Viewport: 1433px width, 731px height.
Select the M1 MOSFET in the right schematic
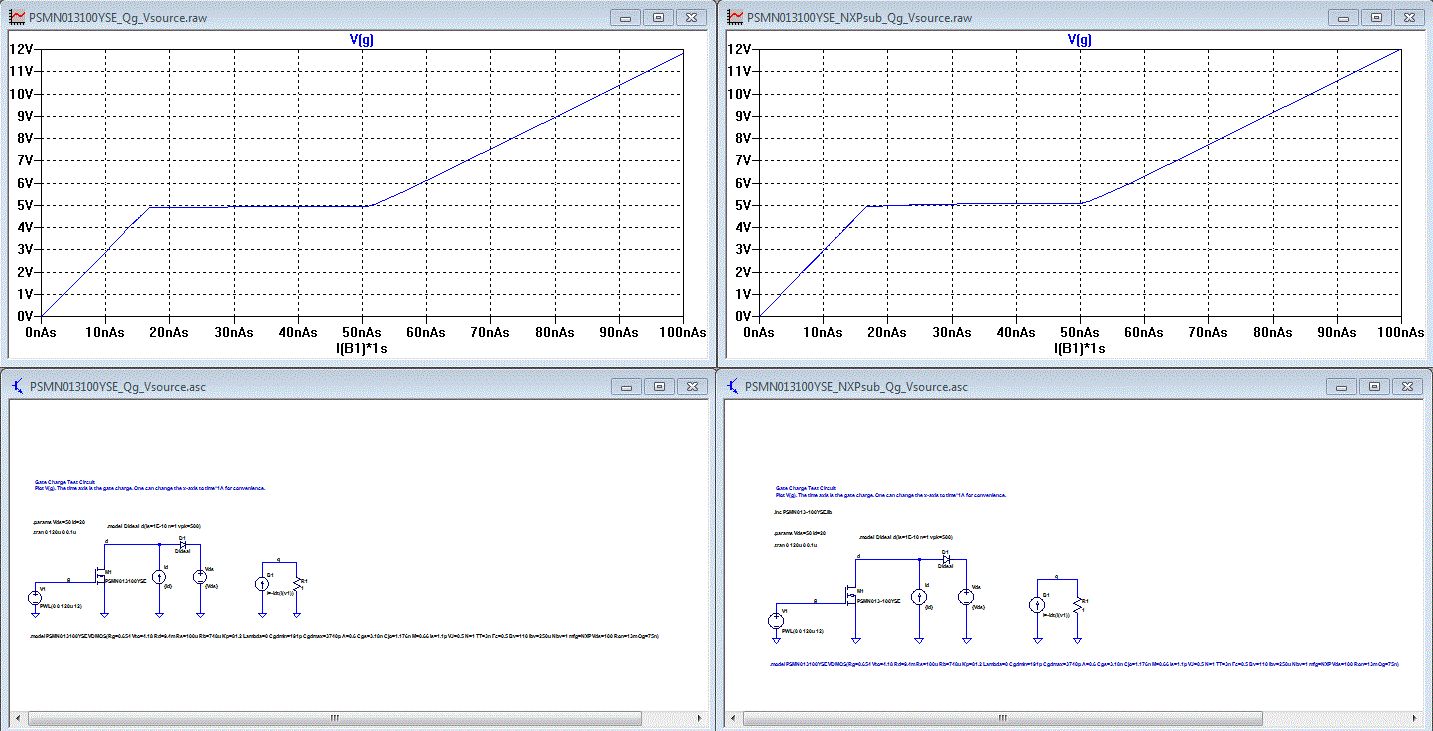[x=852, y=597]
